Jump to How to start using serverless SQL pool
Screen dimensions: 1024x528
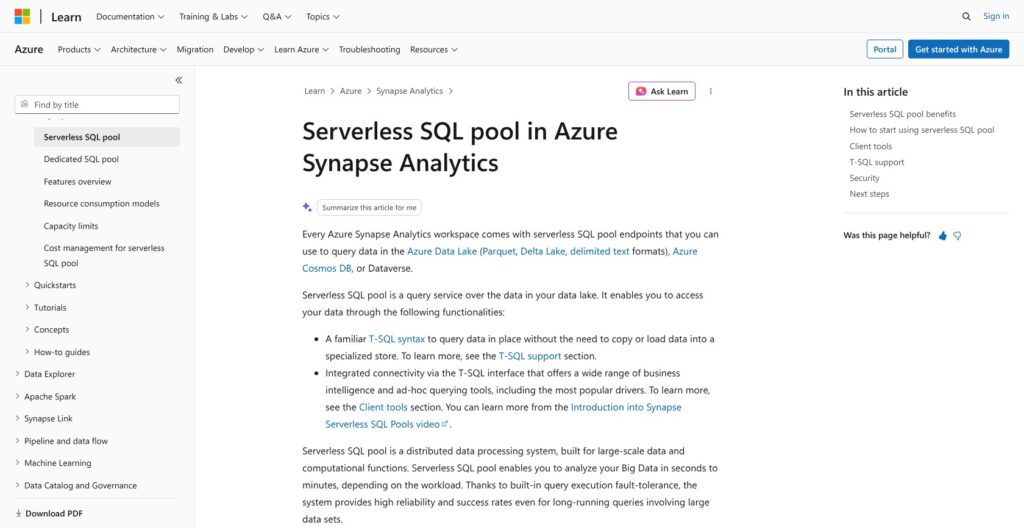tap(921, 130)
